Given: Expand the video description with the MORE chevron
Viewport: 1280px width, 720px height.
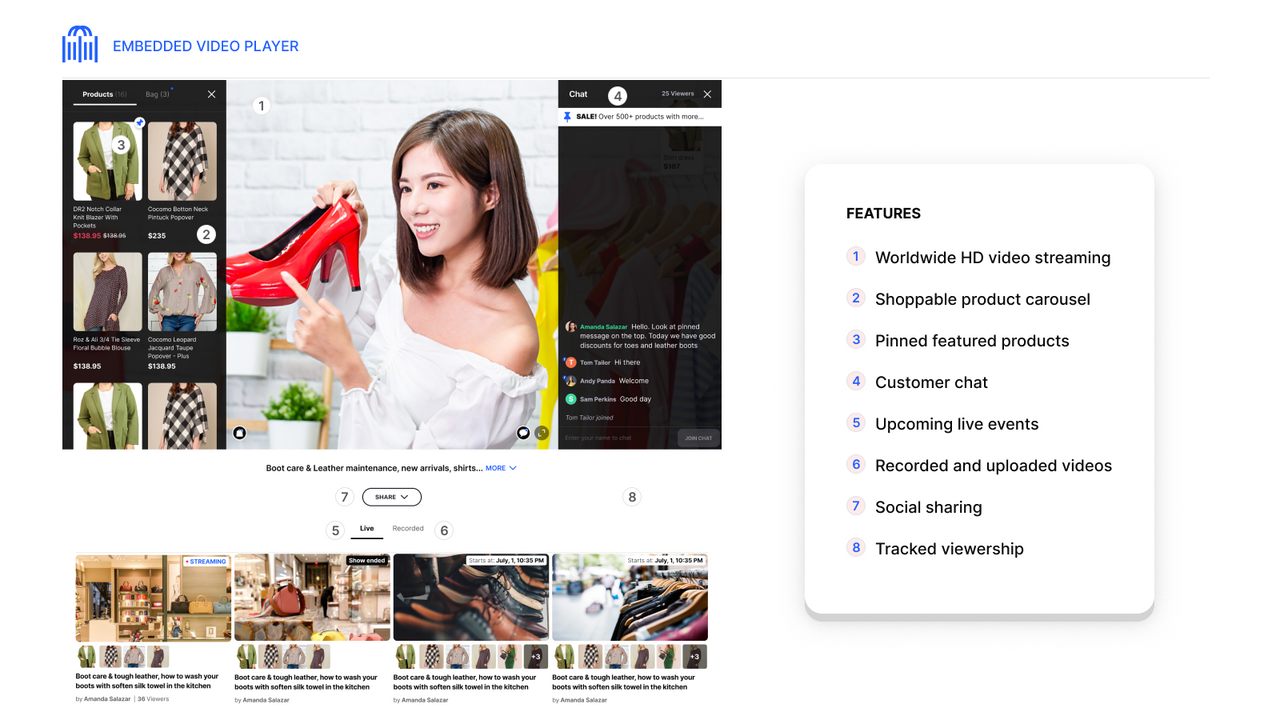Looking at the screenshot, I should point(500,467).
